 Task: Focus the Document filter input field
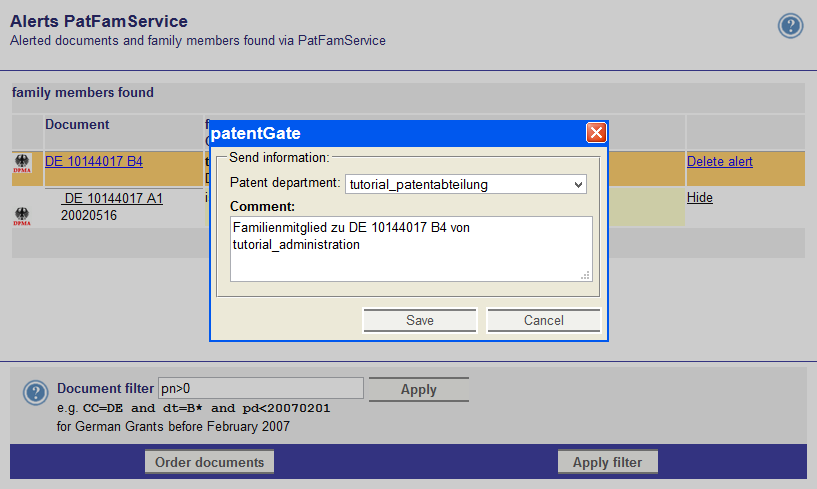click(x=261, y=388)
